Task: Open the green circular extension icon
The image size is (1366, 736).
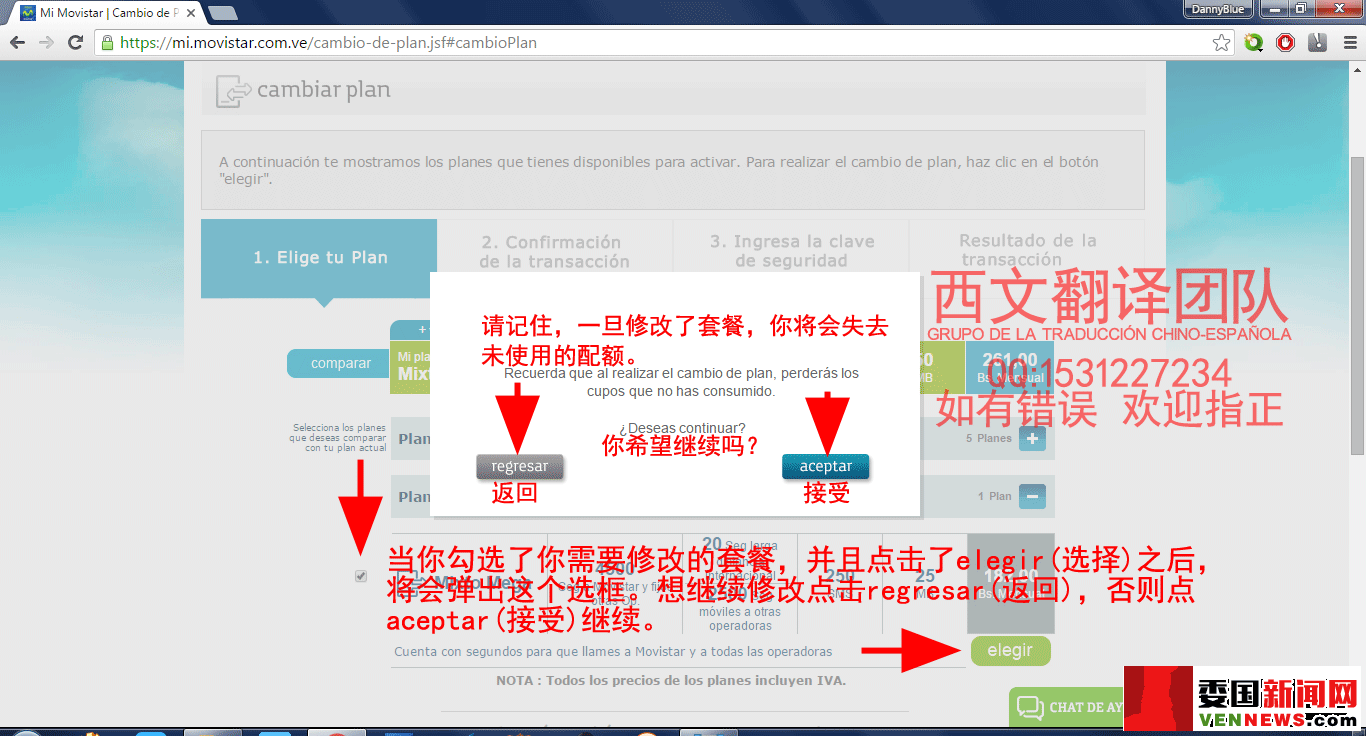Action: click(1254, 43)
